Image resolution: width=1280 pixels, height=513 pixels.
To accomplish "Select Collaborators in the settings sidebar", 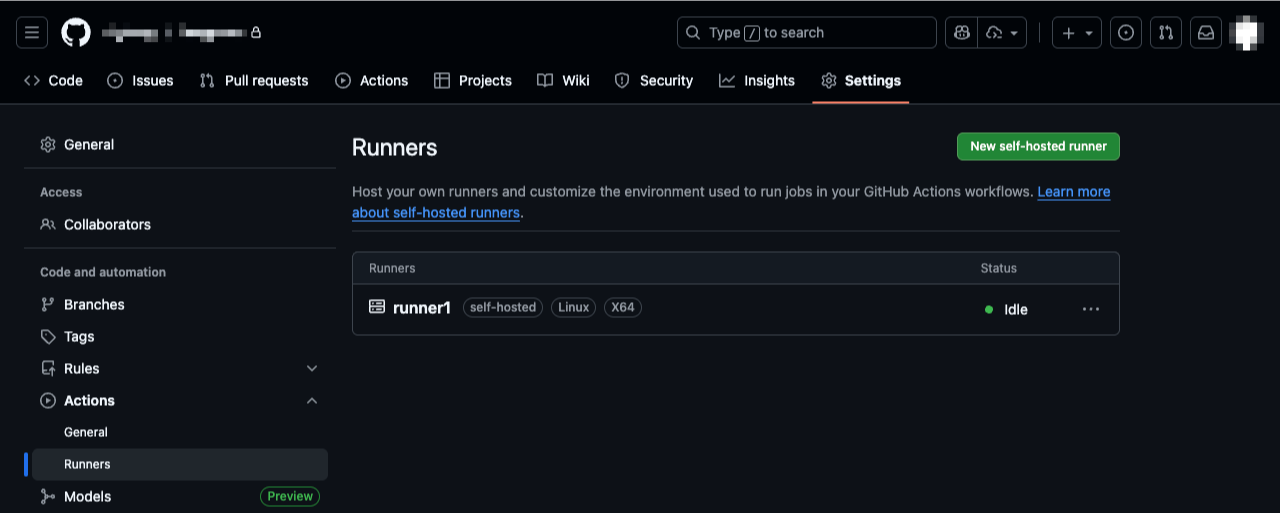I will (x=107, y=225).
